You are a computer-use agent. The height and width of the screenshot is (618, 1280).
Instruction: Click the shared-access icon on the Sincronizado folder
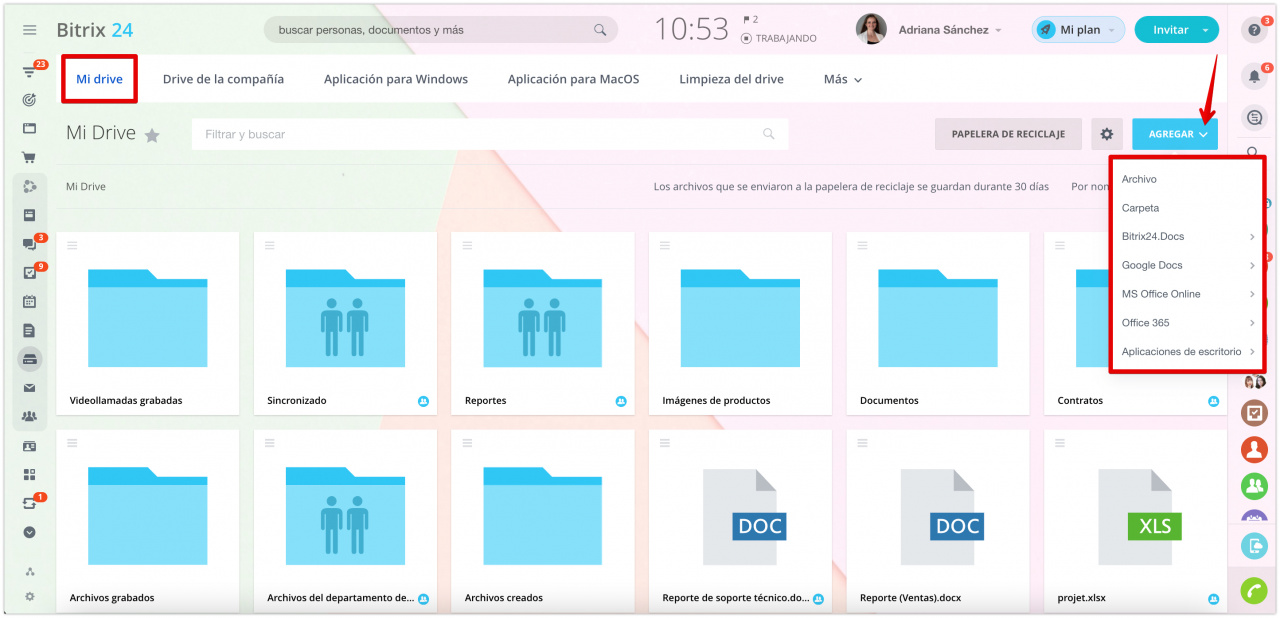(x=423, y=401)
